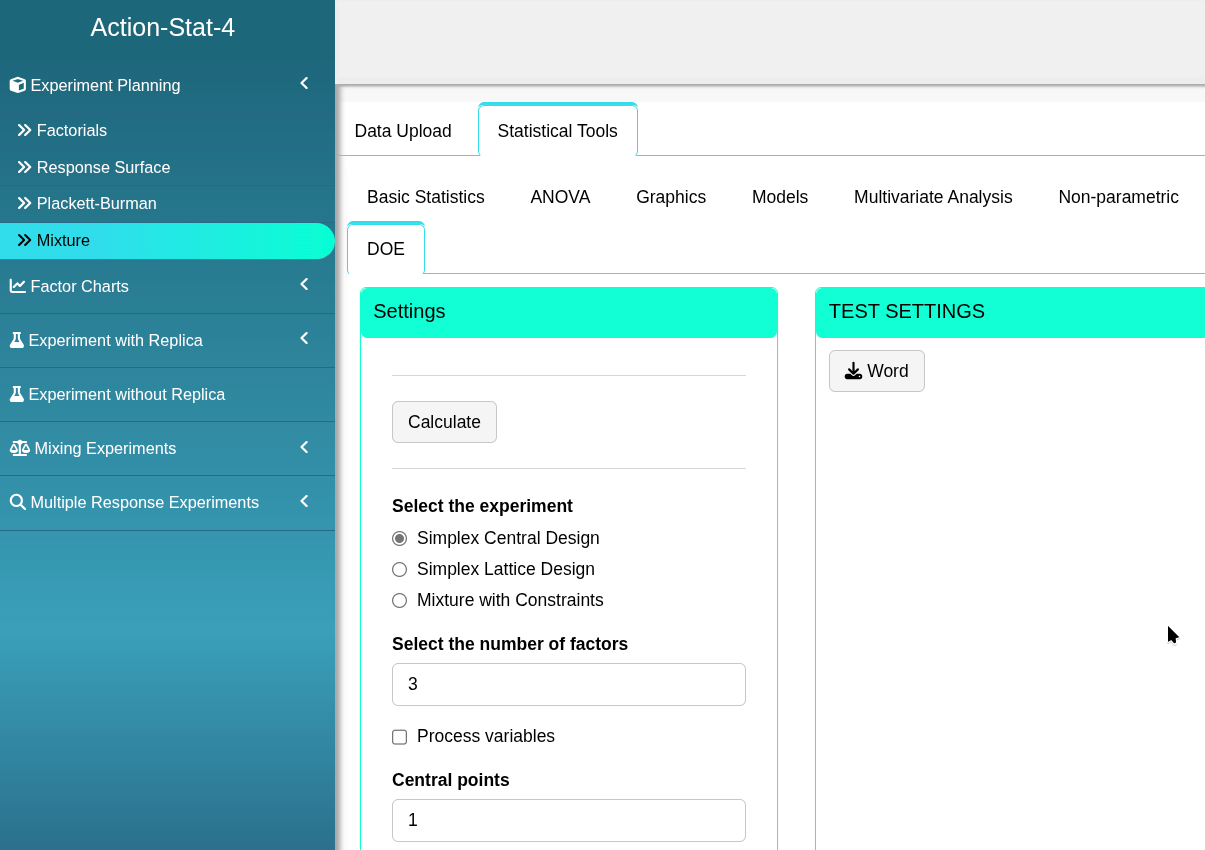Screen dimensions: 1205x850
Task: Expand the Factor Charts section chevron
Action: (x=304, y=285)
